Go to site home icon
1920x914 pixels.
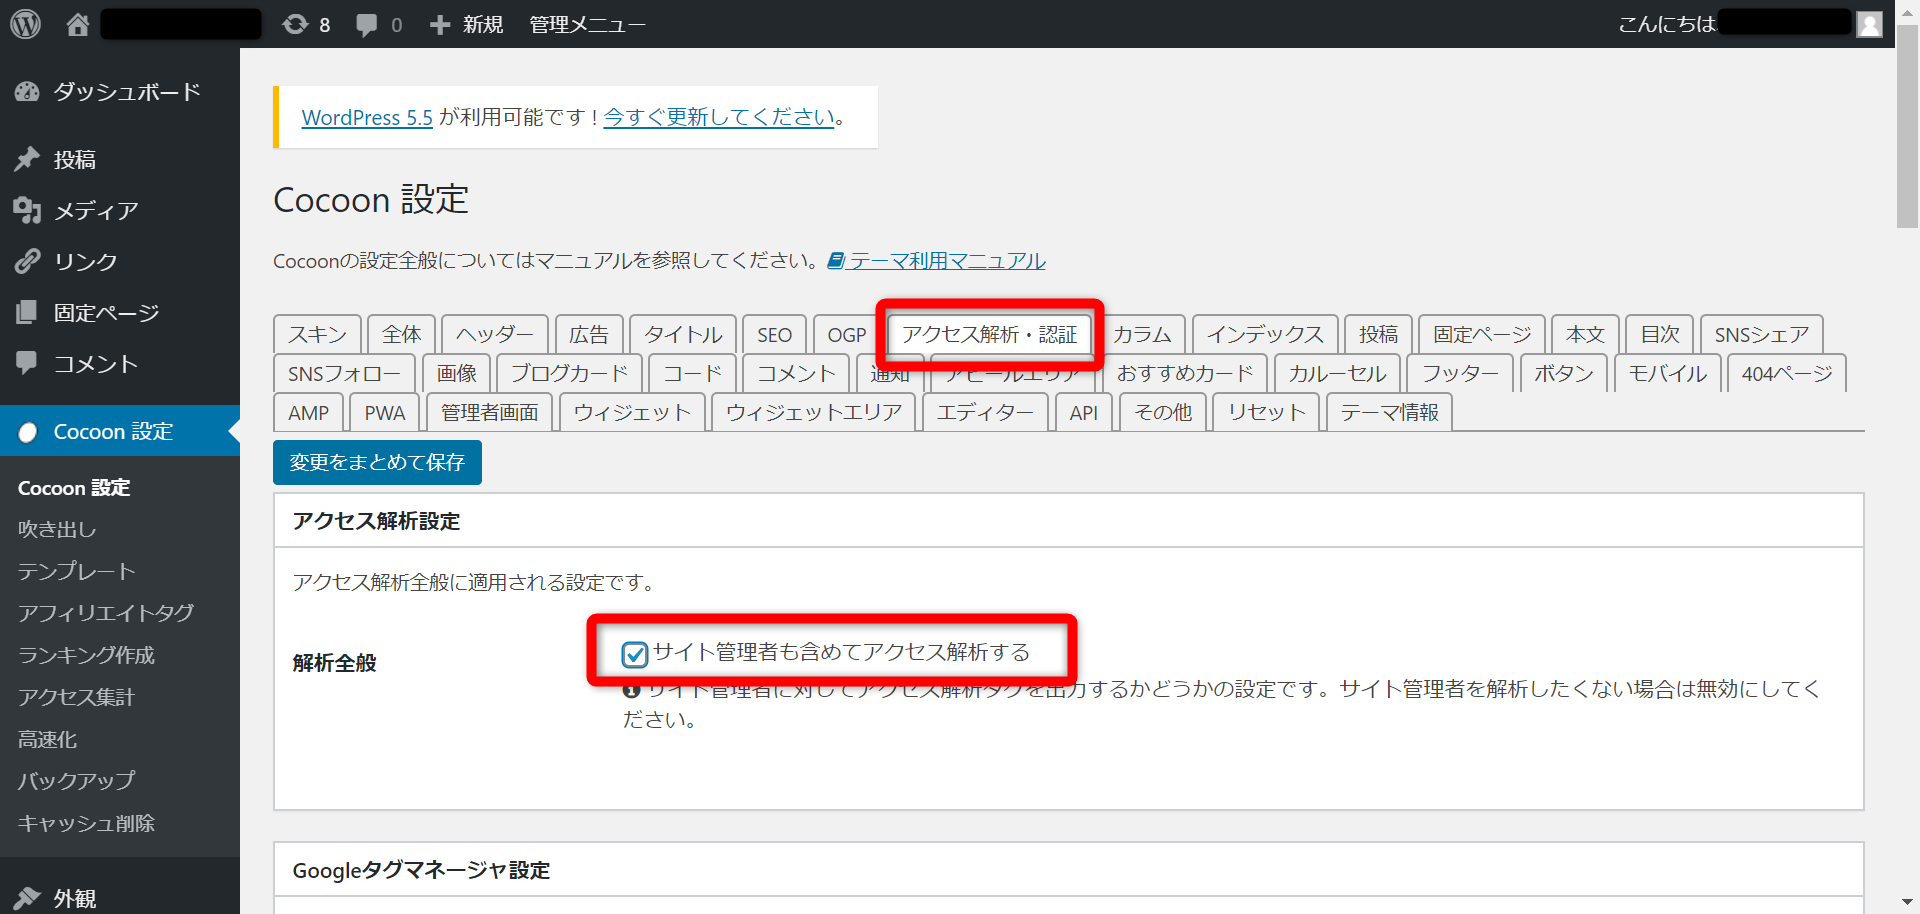click(x=78, y=24)
